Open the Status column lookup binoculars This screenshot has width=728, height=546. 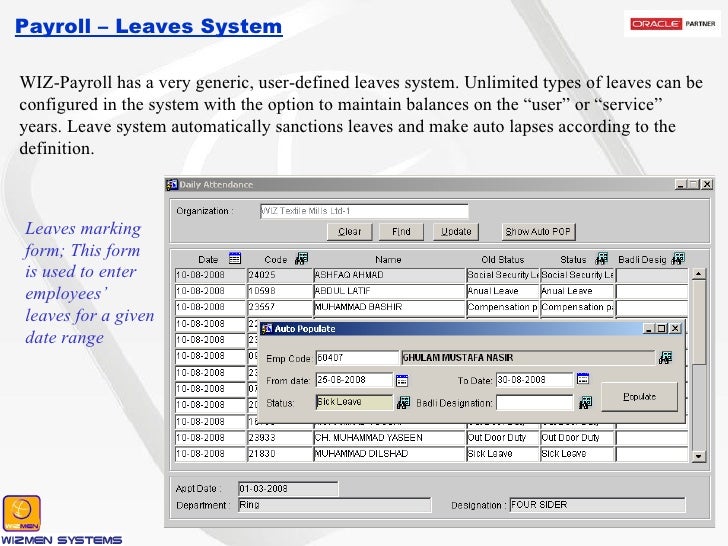(x=602, y=258)
